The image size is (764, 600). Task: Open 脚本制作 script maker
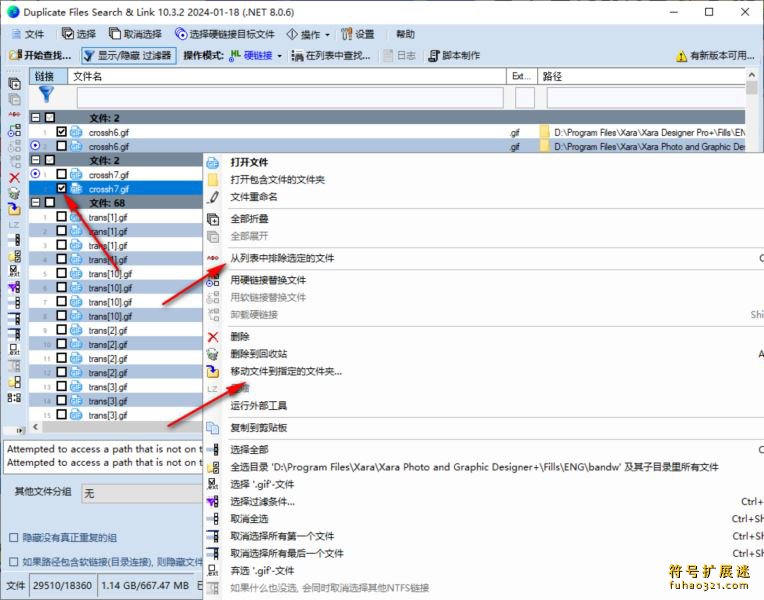(454, 56)
